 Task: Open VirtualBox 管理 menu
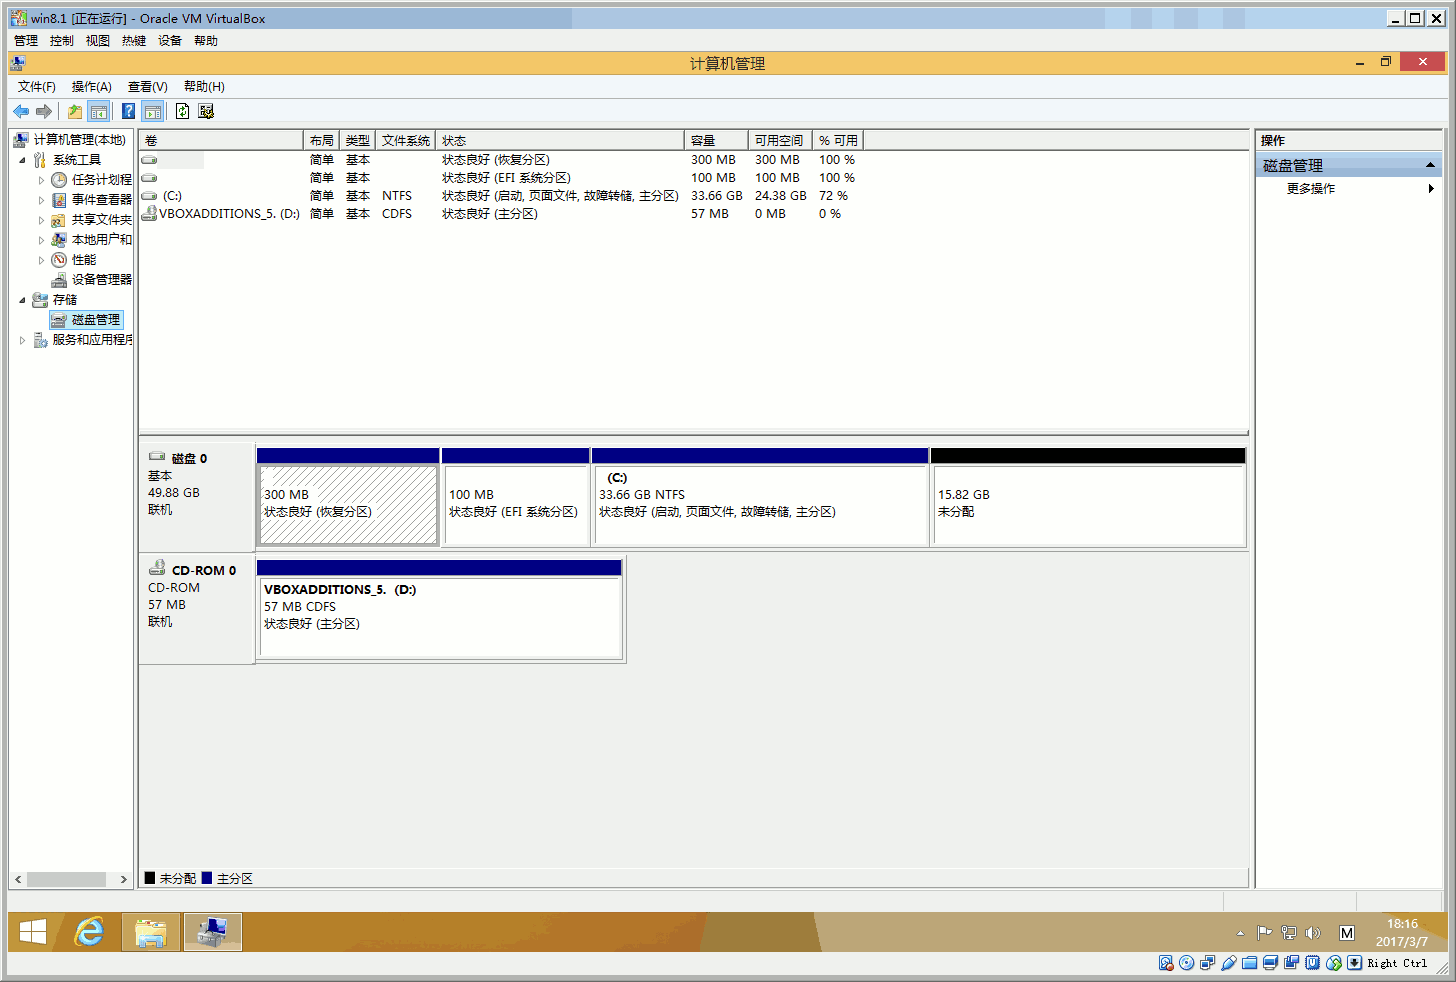[26, 41]
